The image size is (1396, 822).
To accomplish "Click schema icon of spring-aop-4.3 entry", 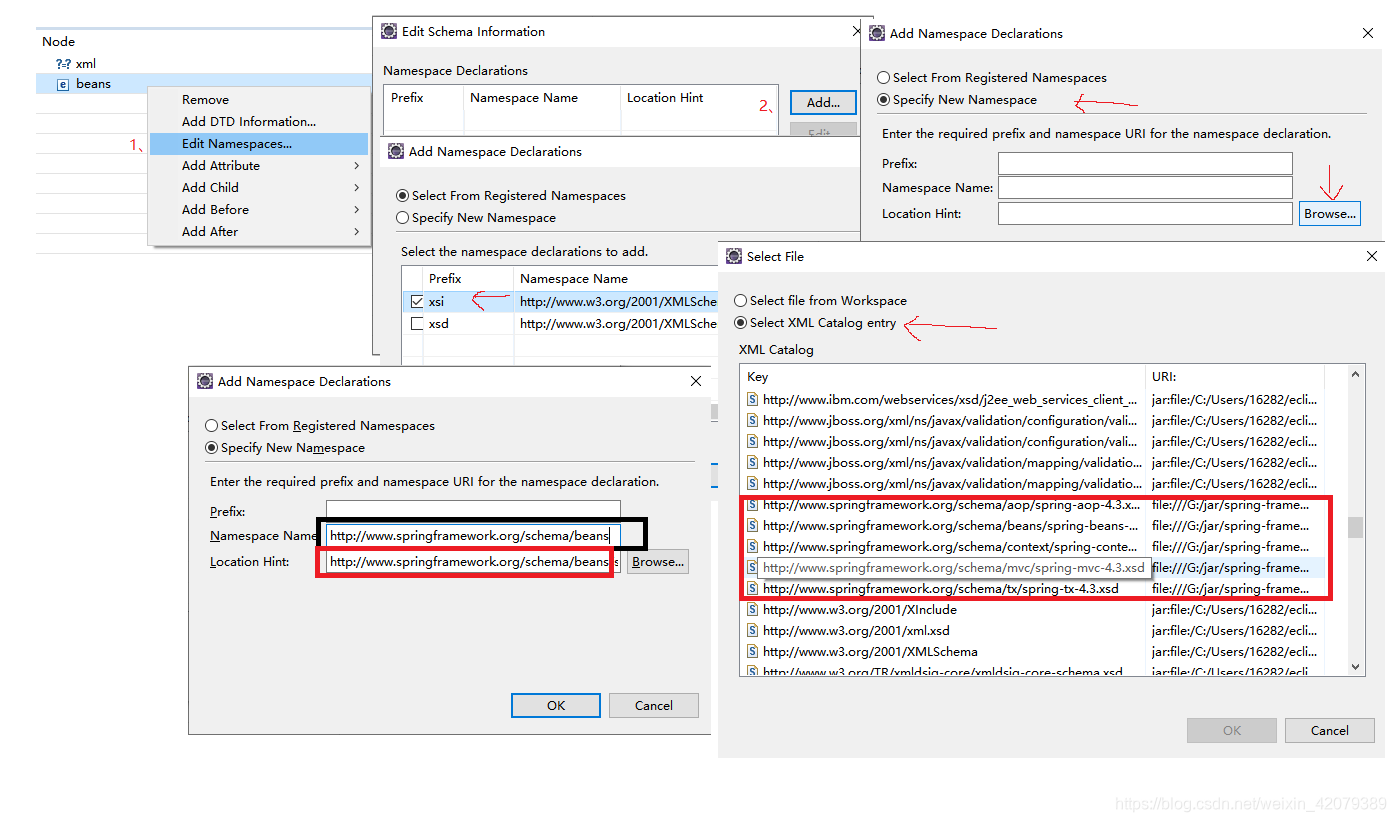I will [x=753, y=504].
